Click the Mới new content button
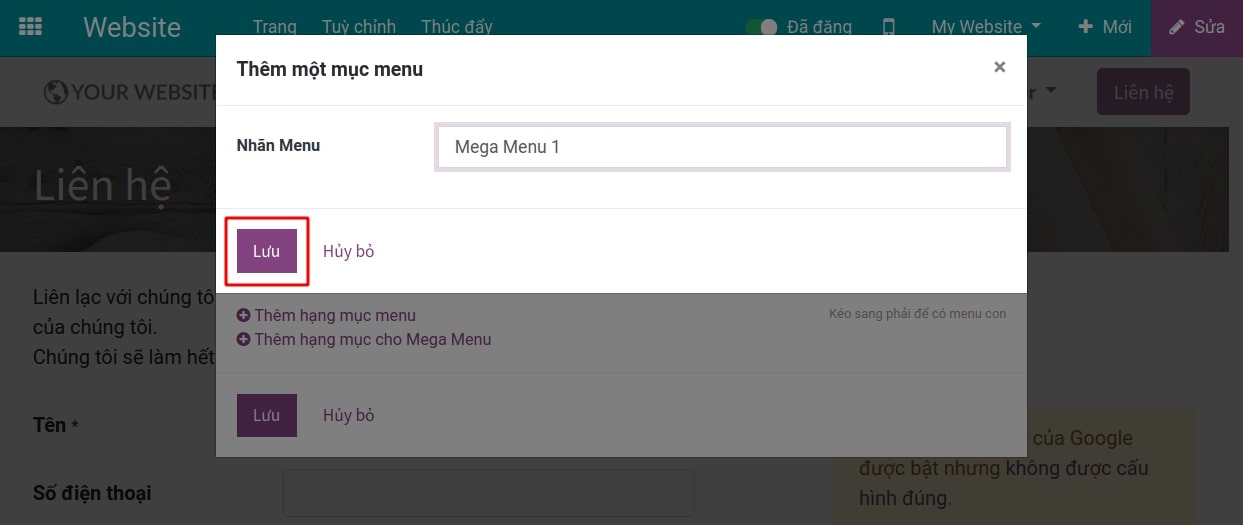 [x=1105, y=27]
